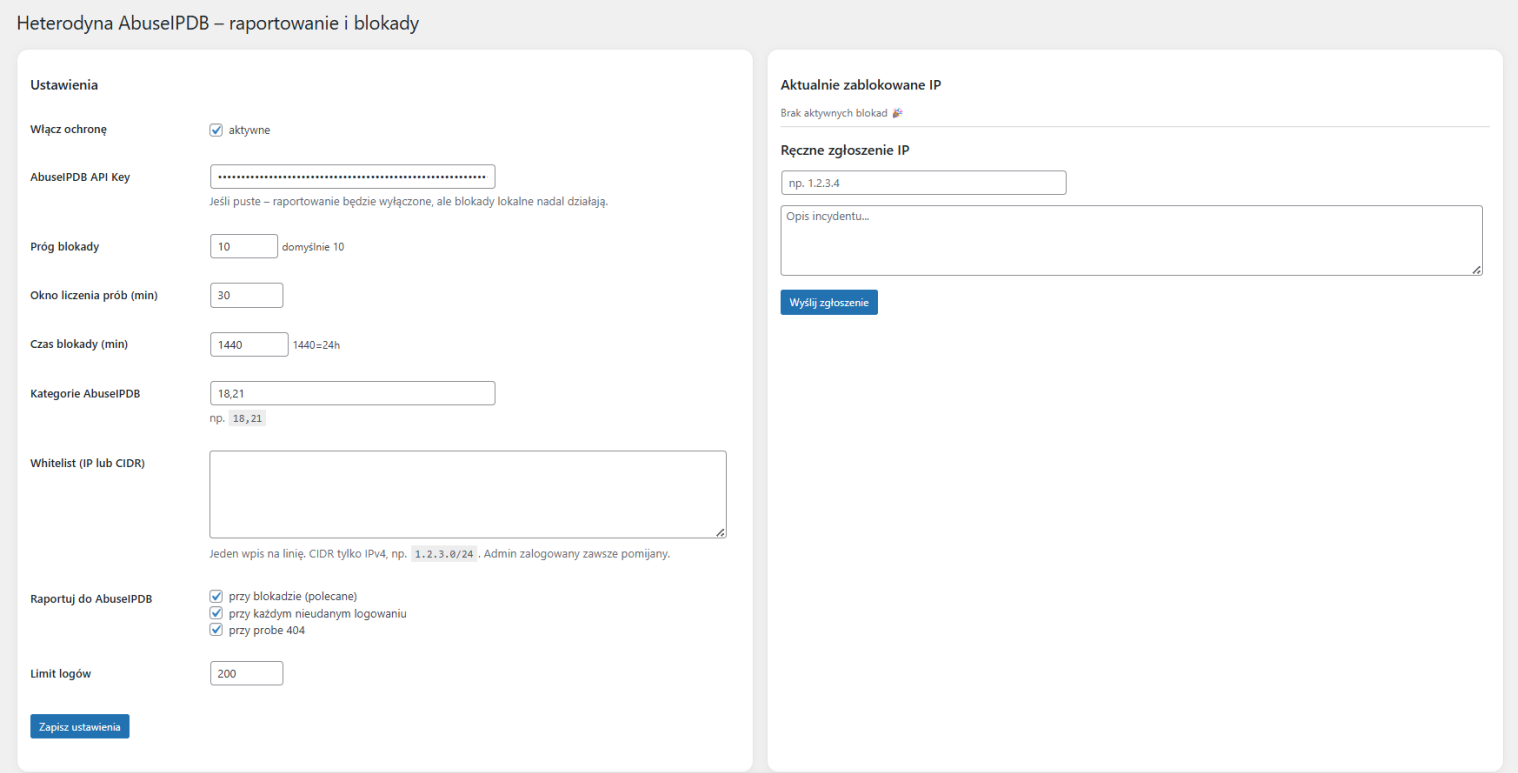This screenshot has width=1518, height=773.
Task: Toggle 'przy każdym nieudanym logowaniu' checkbox
Action: click(x=216, y=613)
